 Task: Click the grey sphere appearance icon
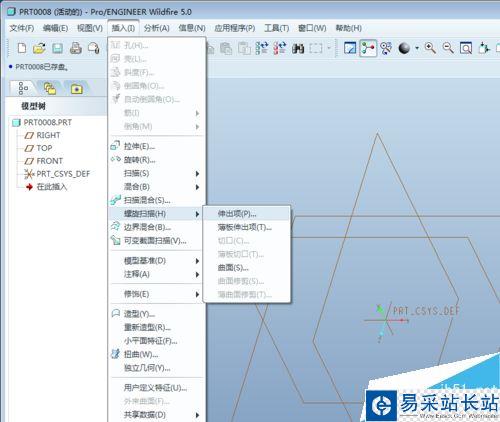pyautogui.click(x=404, y=48)
